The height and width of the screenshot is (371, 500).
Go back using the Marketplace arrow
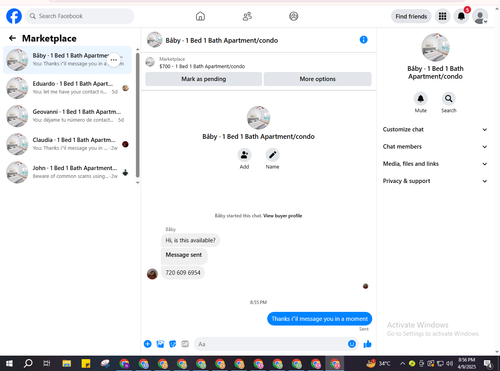pos(12,38)
